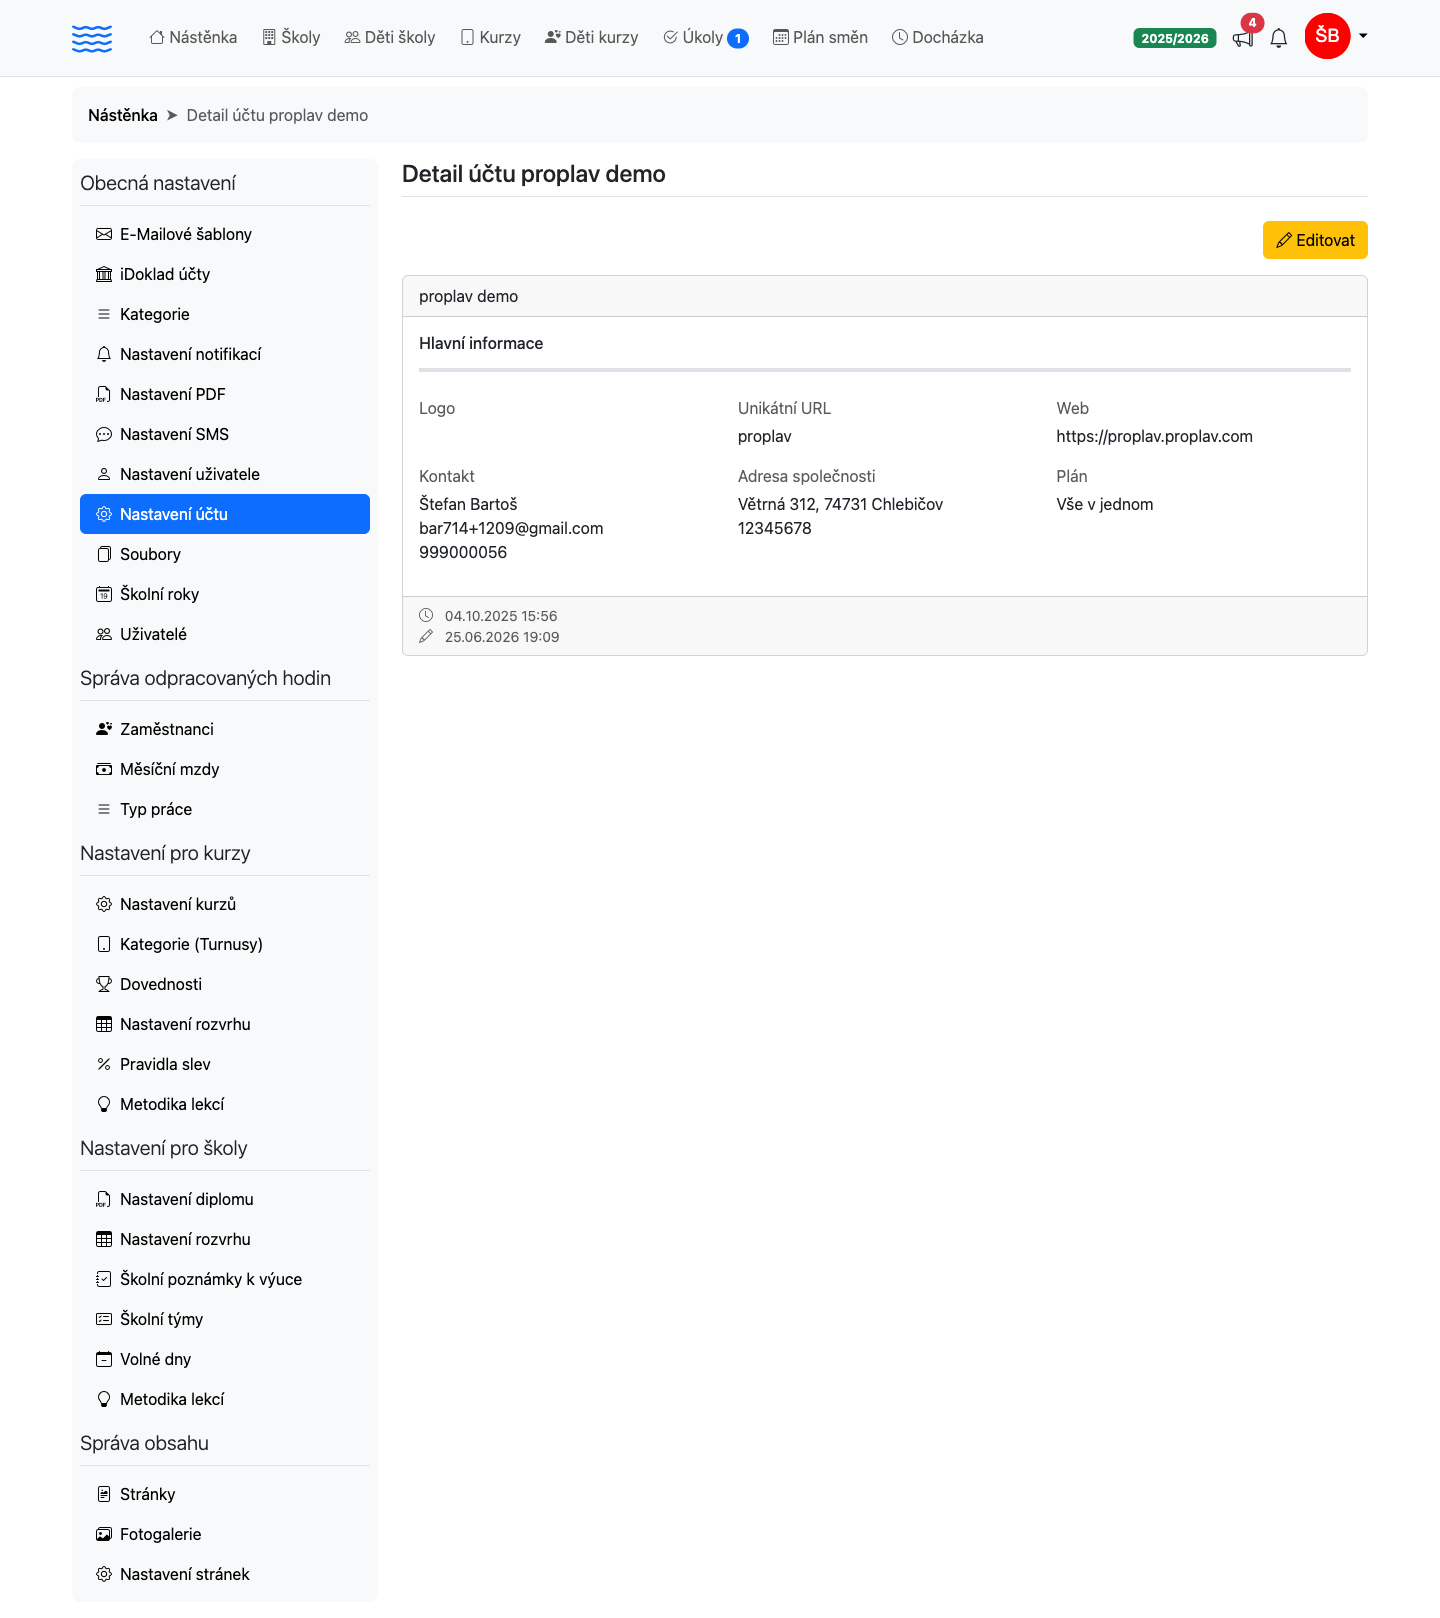
Task: Click the waves logo icon
Action: 92,38
